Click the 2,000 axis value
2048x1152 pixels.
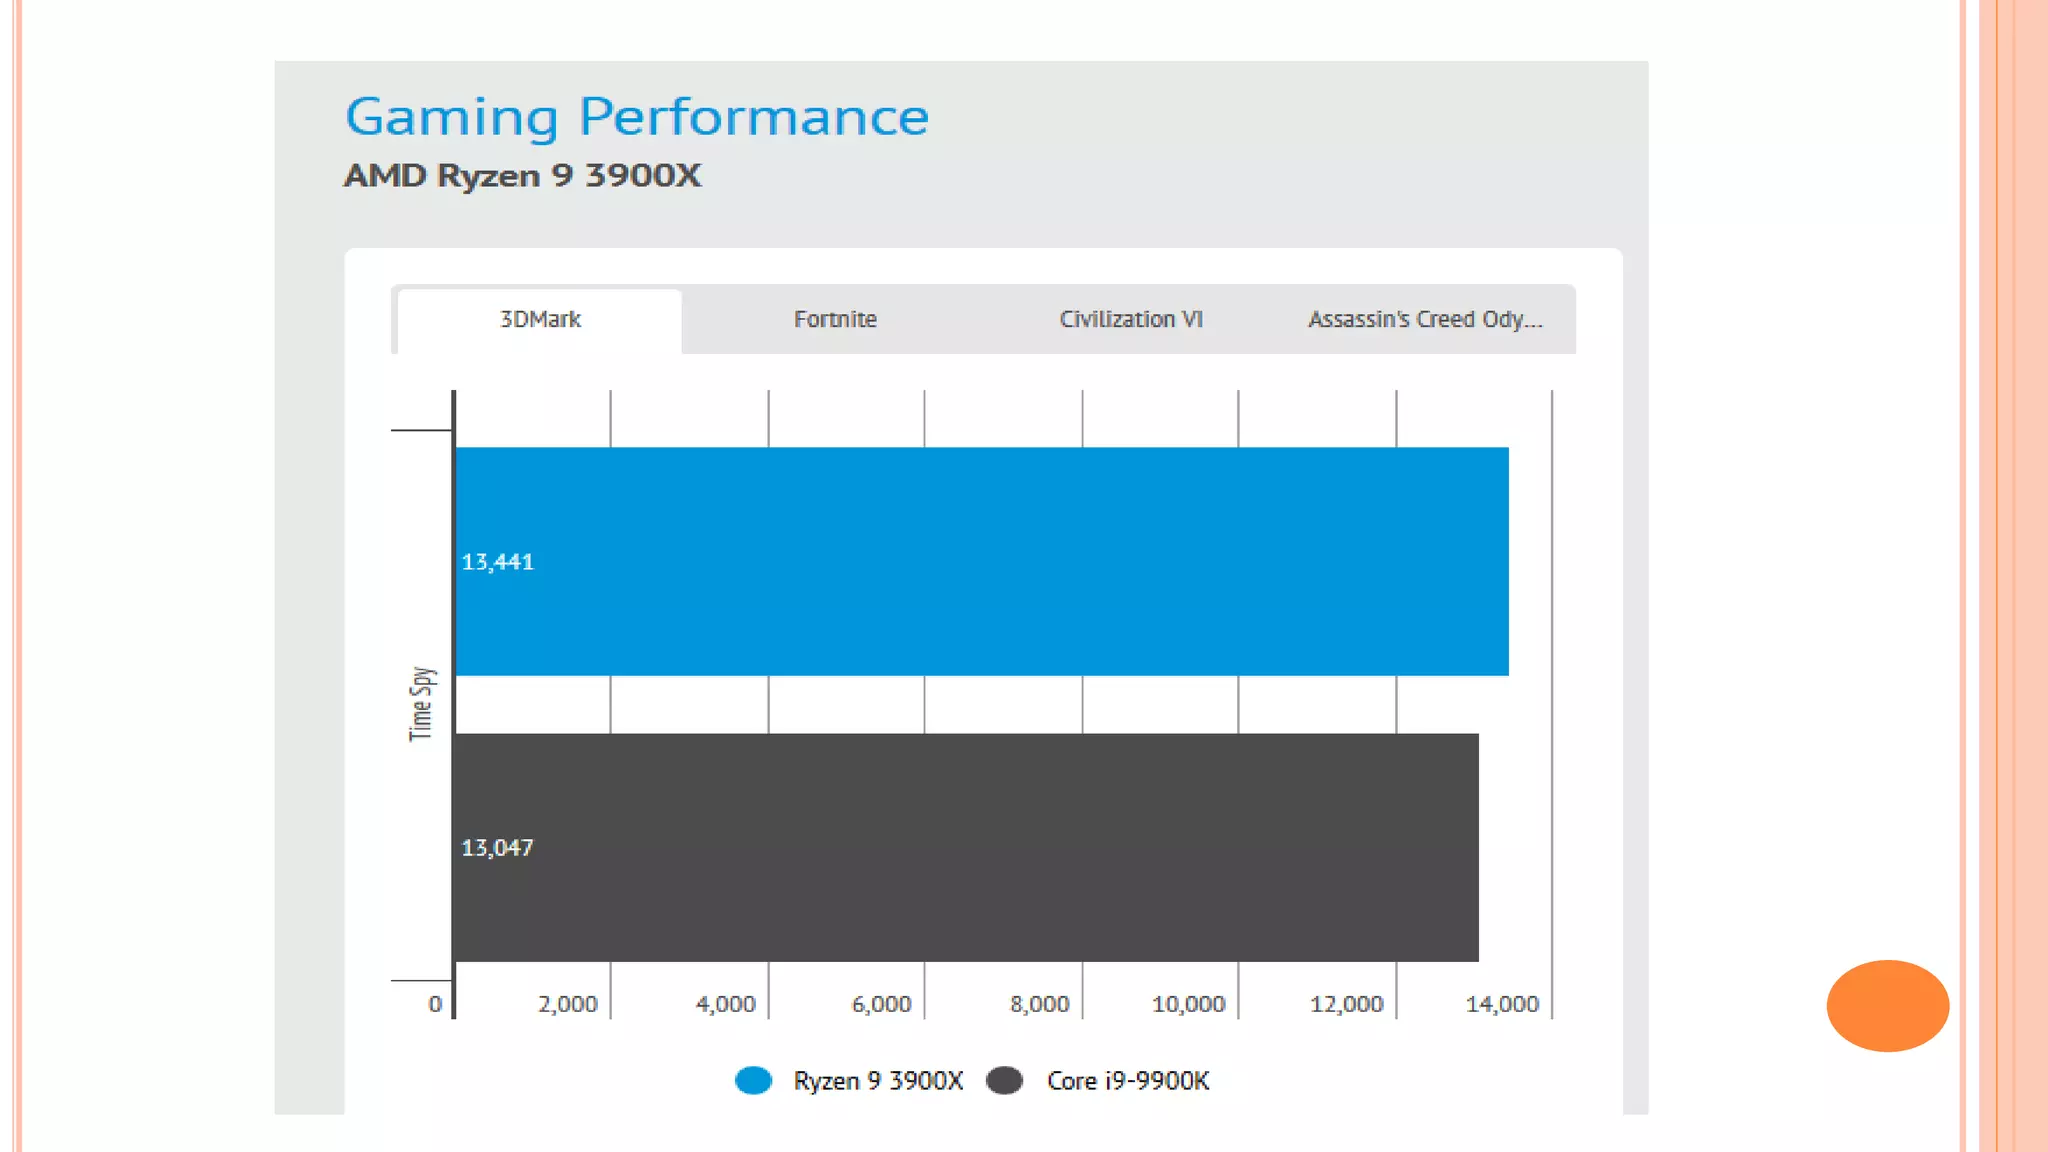[567, 1004]
